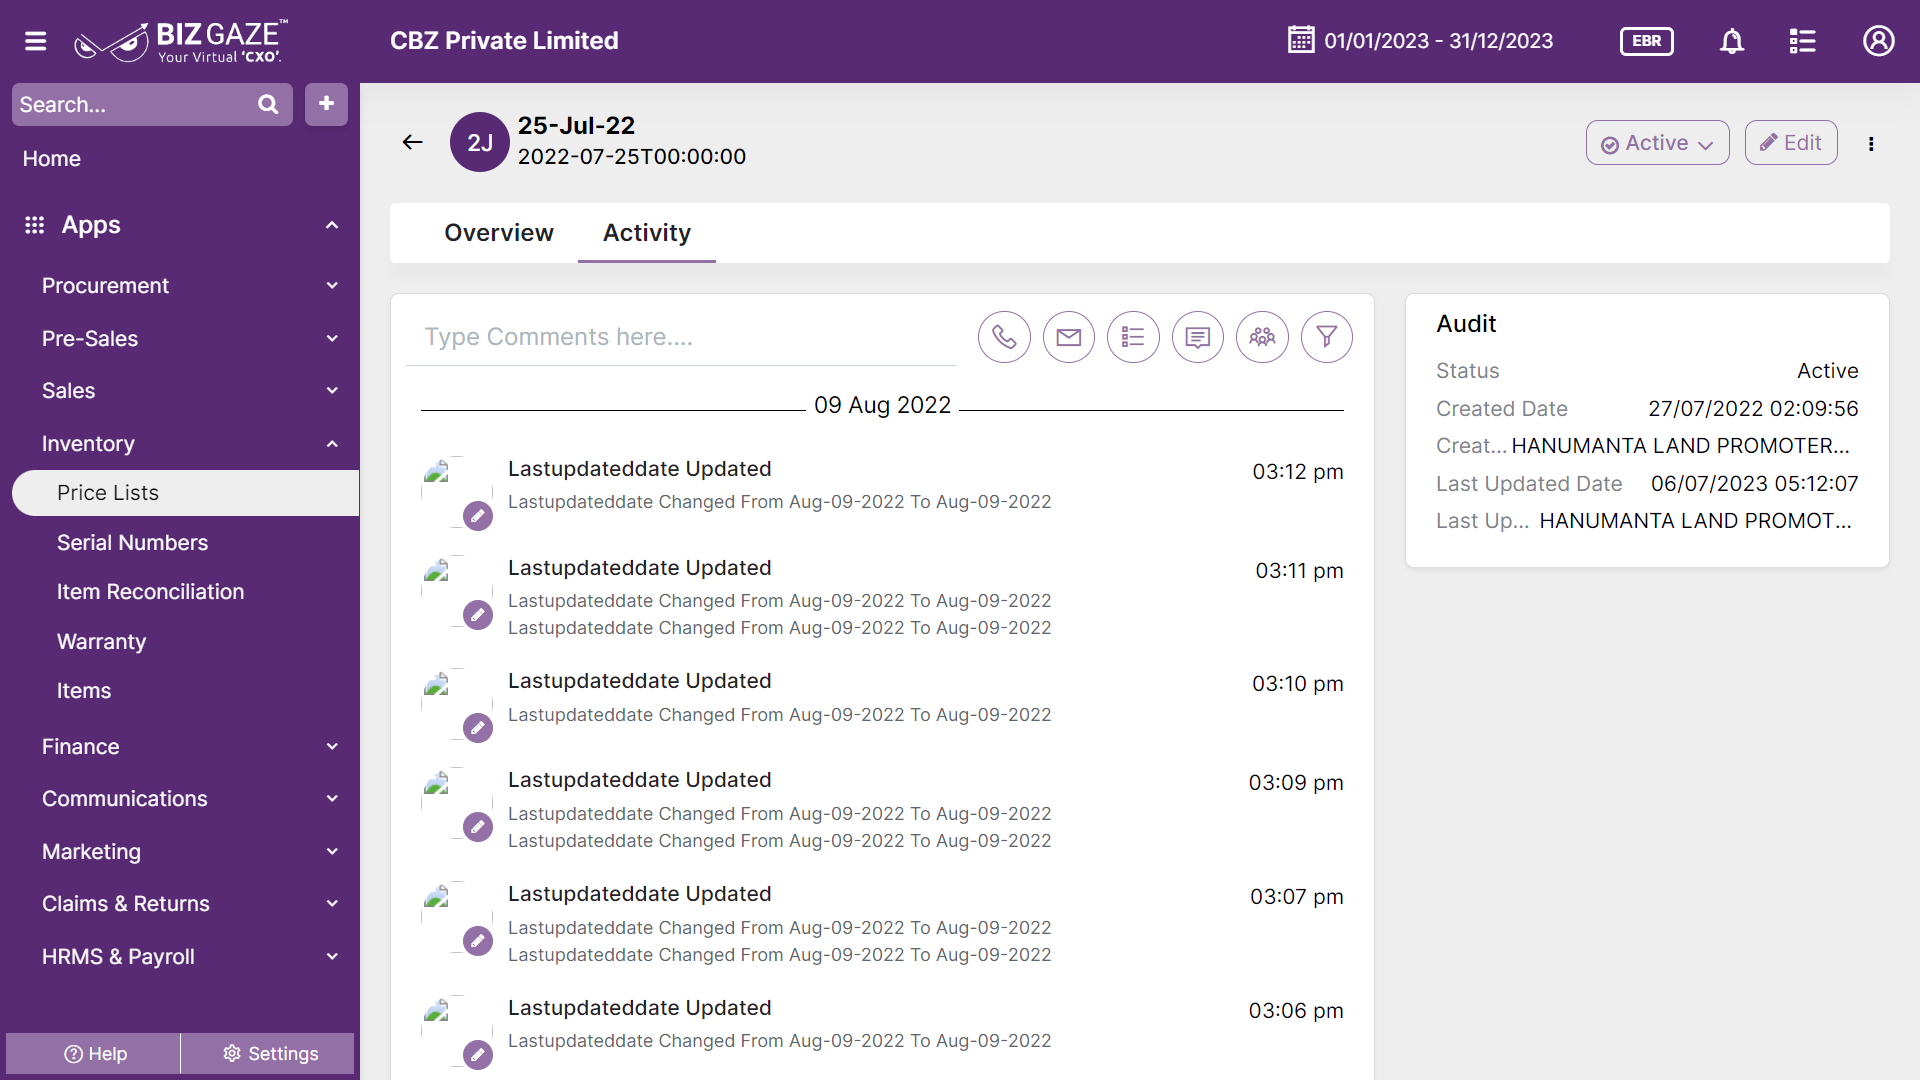
Task: Click the task list activity icon
Action: point(1133,337)
